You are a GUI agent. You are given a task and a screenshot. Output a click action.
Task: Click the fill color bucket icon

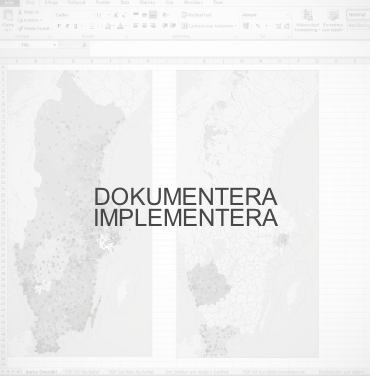click(x=108, y=26)
